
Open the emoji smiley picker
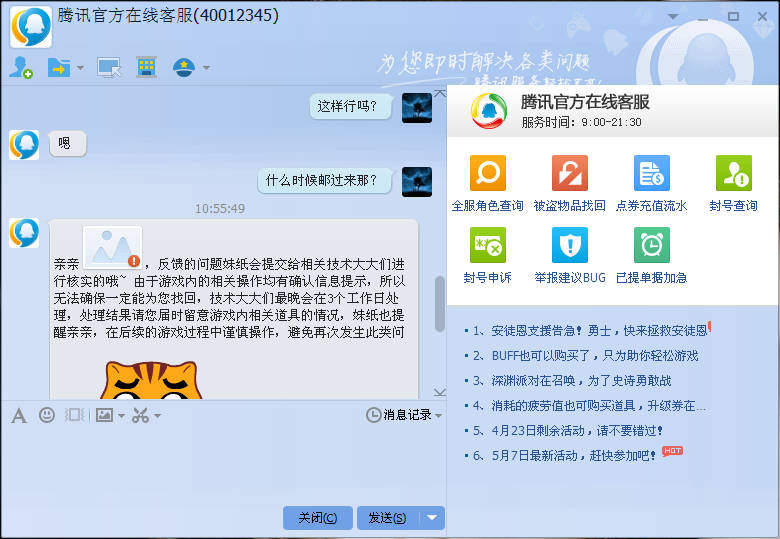(x=47, y=415)
